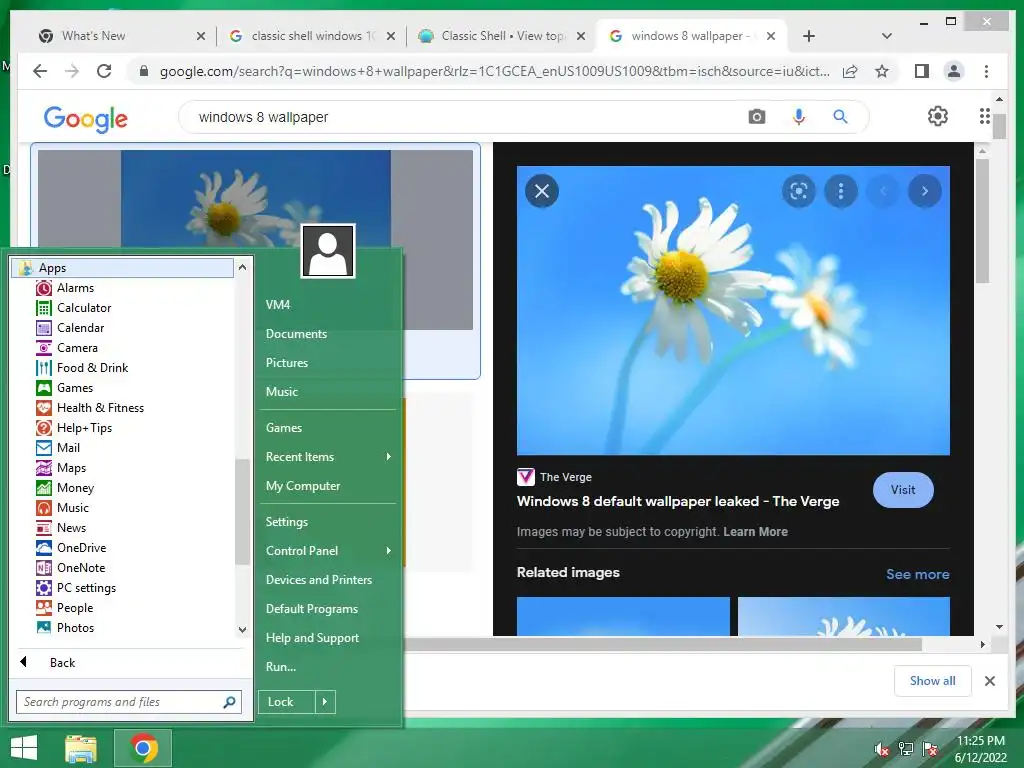The height and width of the screenshot is (768, 1024).
Task: Open Pictures from the Start menu
Action: coord(287,362)
